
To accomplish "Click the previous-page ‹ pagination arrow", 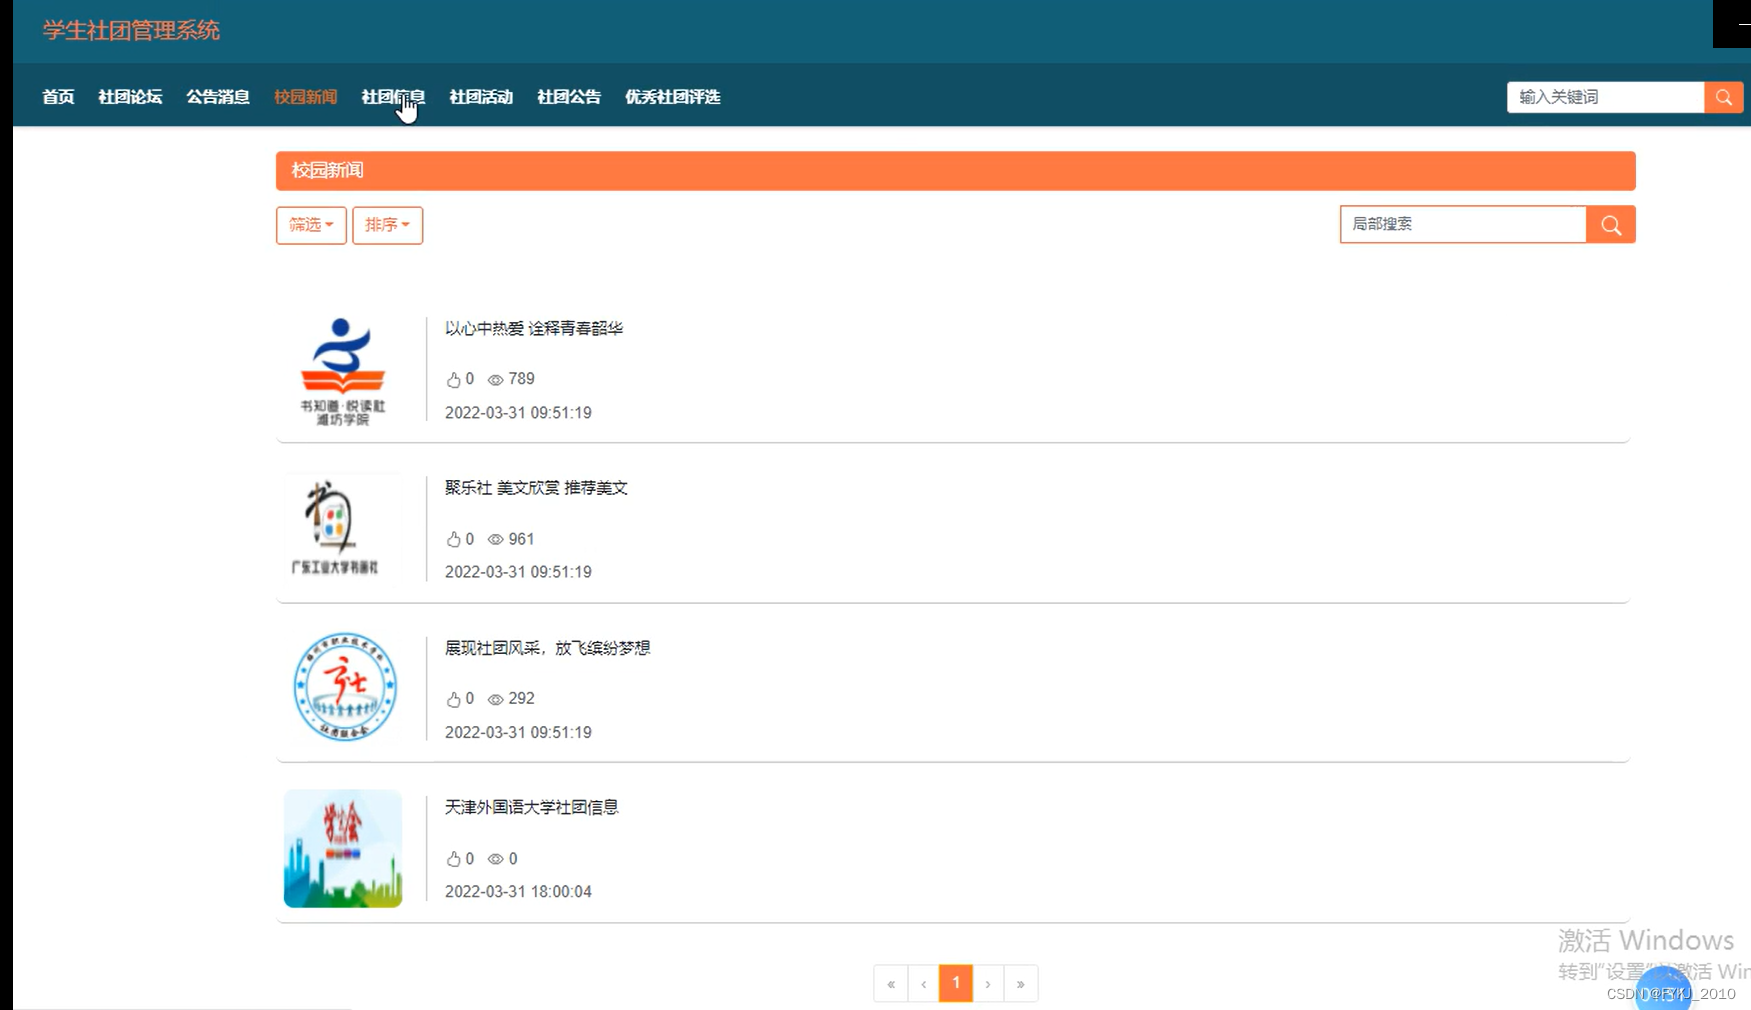I will coord(923,983).
